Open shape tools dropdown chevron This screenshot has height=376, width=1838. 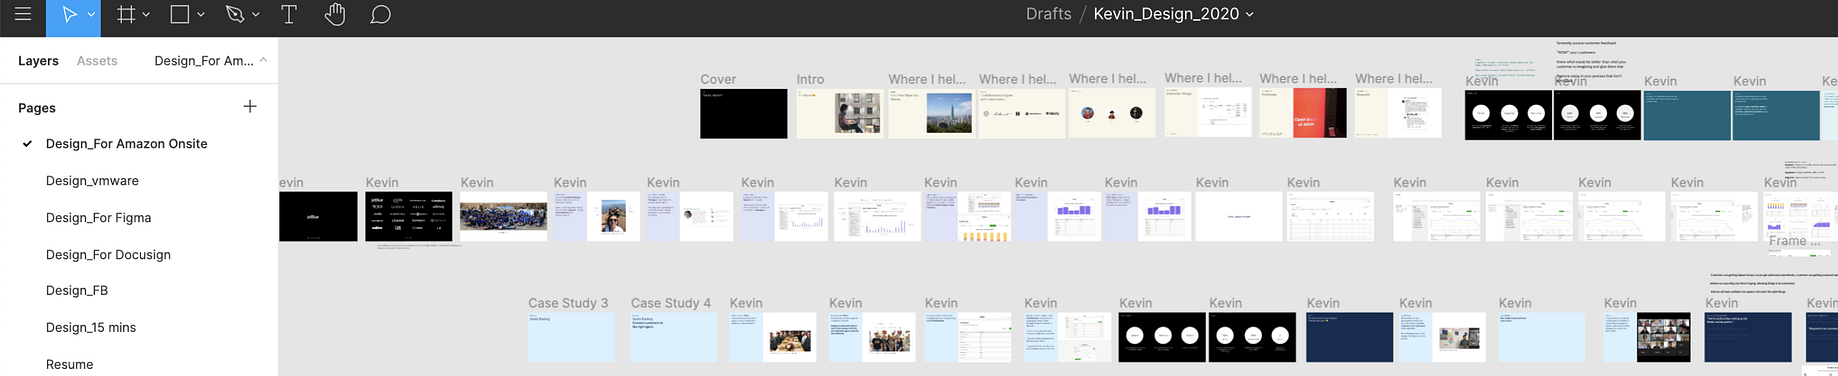tap(201, 15)
